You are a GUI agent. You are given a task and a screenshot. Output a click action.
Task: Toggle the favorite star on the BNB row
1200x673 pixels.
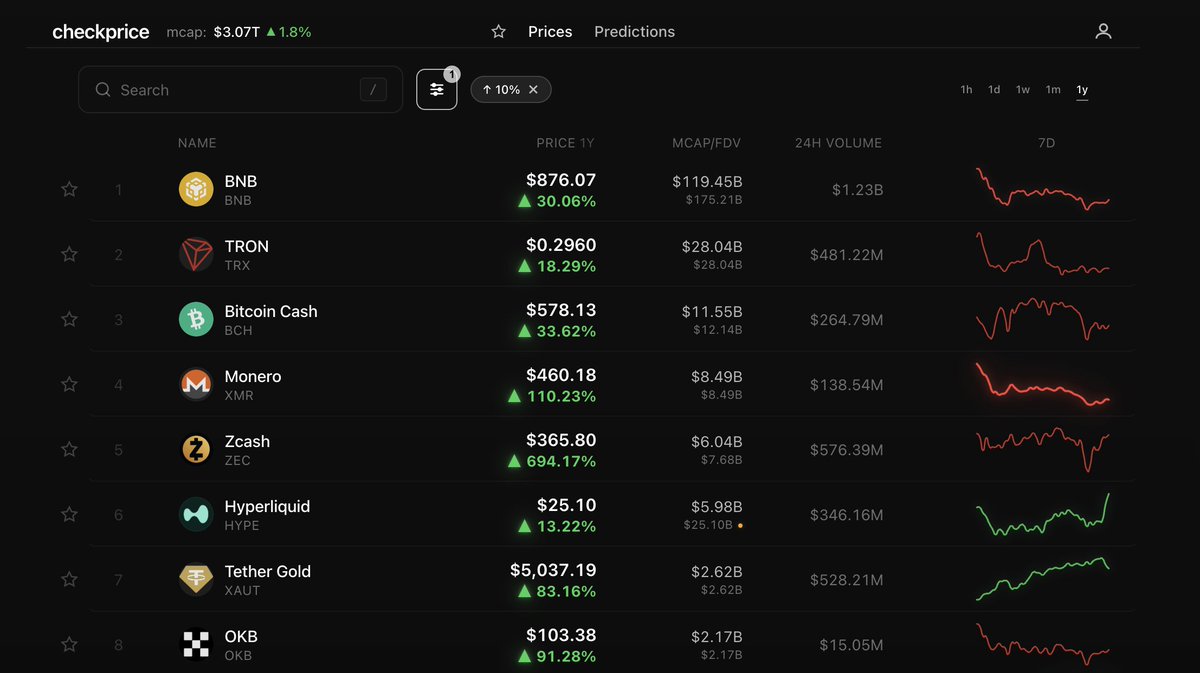point(69,188)
